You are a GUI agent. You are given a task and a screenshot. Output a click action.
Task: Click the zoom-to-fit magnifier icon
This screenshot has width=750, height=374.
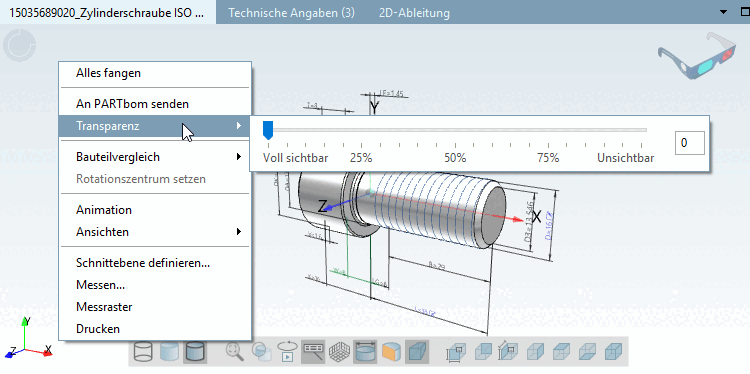point(235,352)
